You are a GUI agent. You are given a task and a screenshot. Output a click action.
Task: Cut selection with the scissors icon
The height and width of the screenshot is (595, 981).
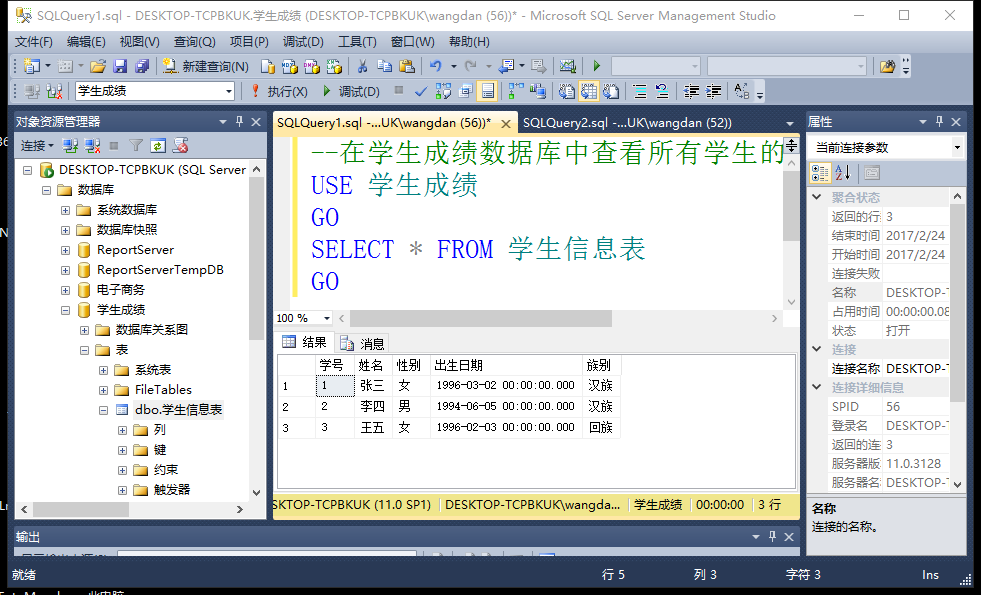pyautogui.click(x=362, y=66)
